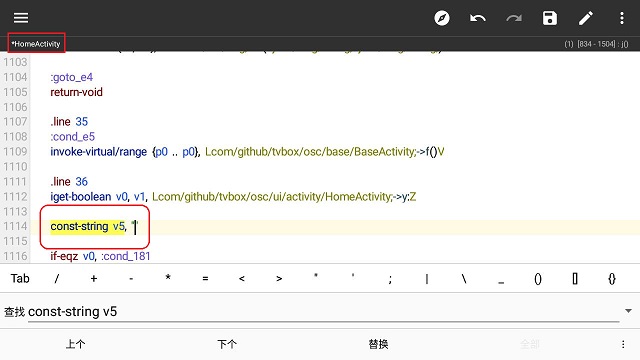Tap the 替换 replace button

click(x=378, y=344)
